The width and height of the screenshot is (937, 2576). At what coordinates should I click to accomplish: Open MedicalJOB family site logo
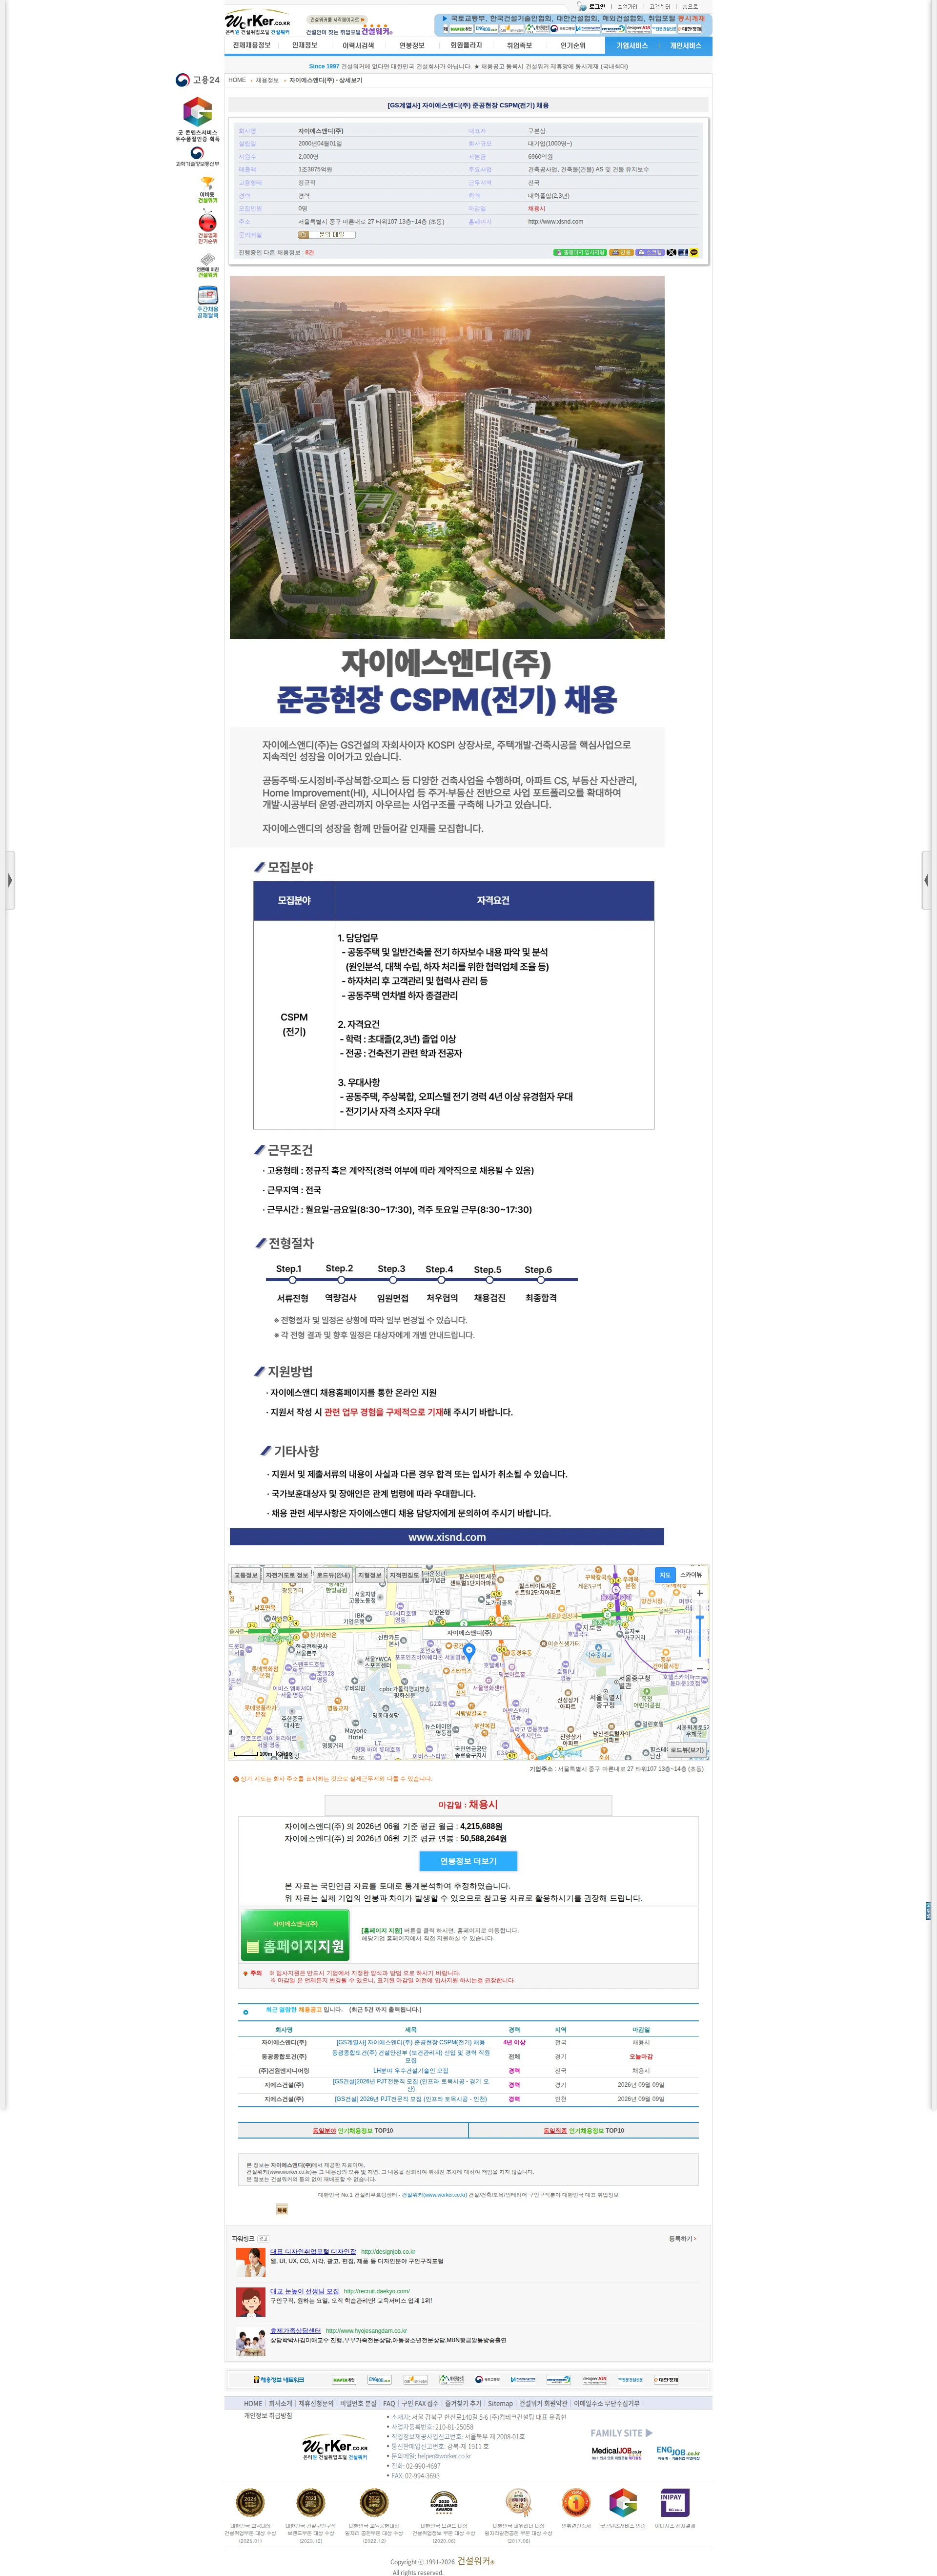tap(616, 2452)
